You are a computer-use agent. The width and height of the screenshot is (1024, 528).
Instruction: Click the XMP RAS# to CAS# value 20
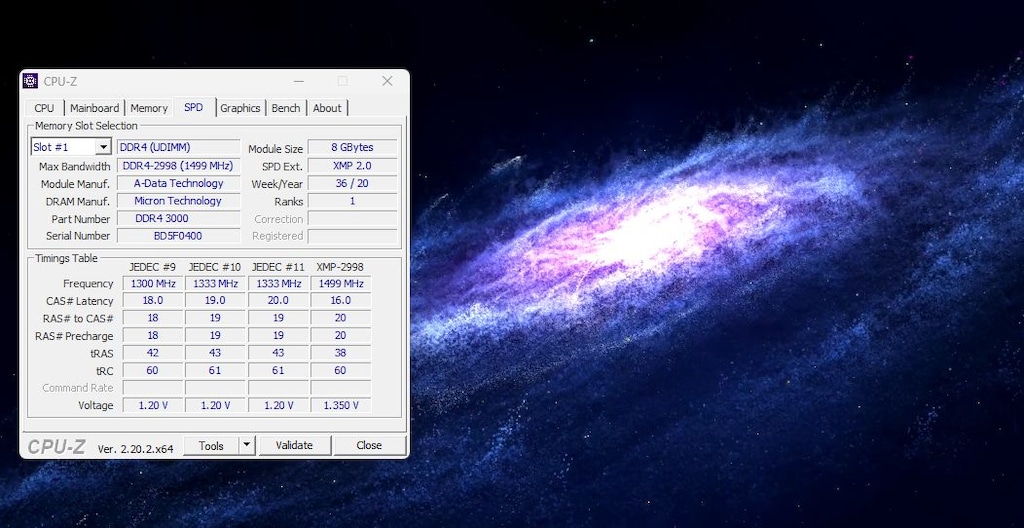(x=341, y=318)
